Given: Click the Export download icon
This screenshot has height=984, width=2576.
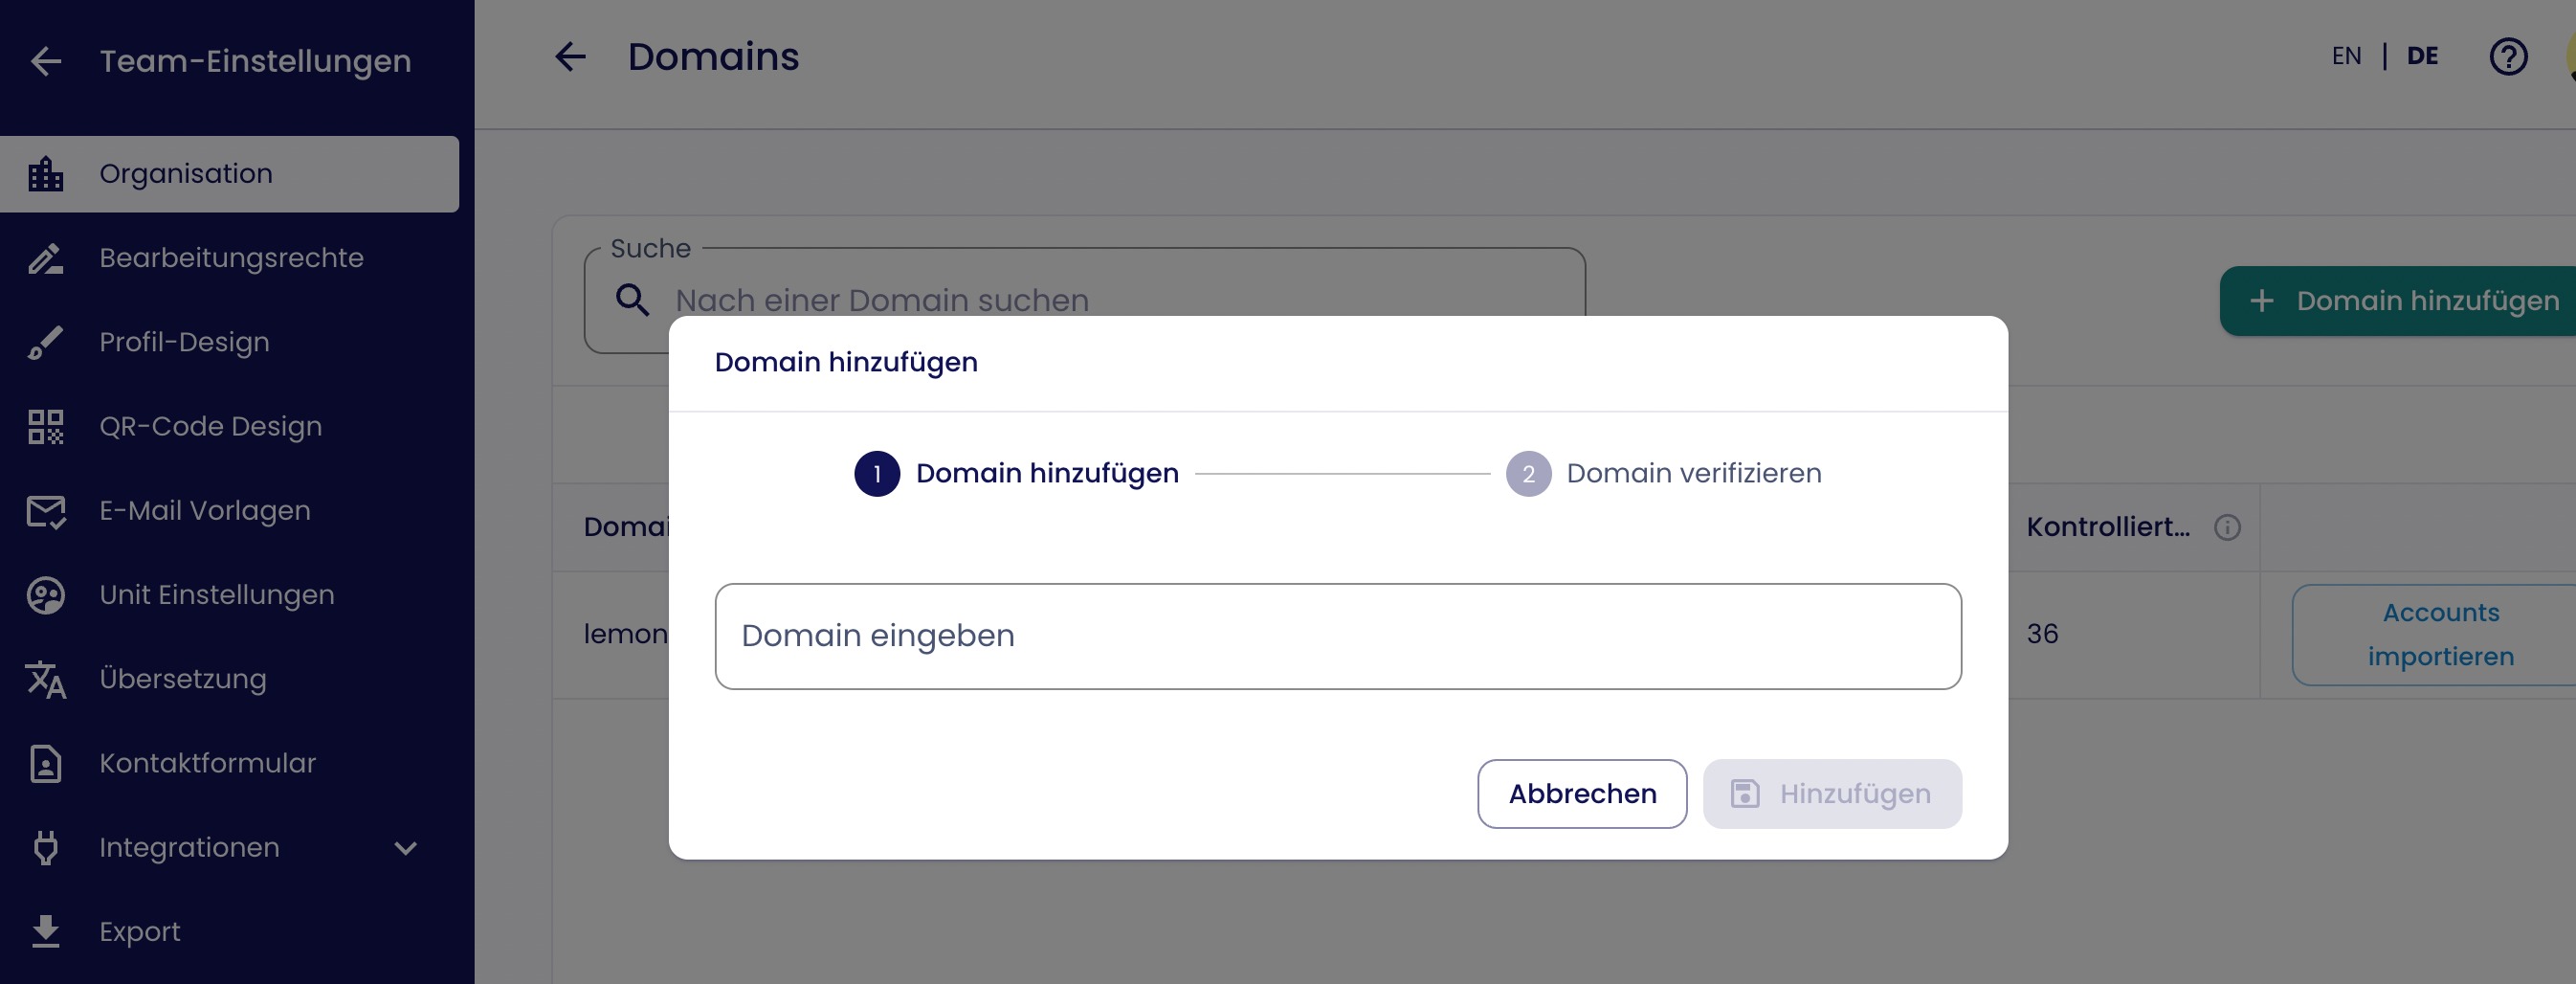Looking at the screenshot, I should coord(46,932).
